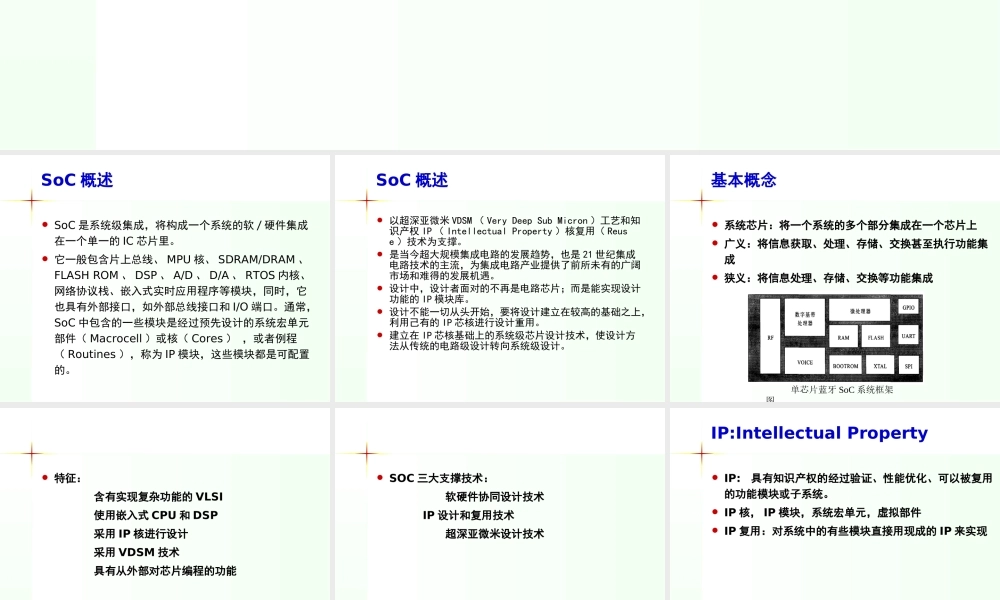Select the RF block in the SoC diagram
This screenshot has height=600, width=1000.
[x=770, y=338]
